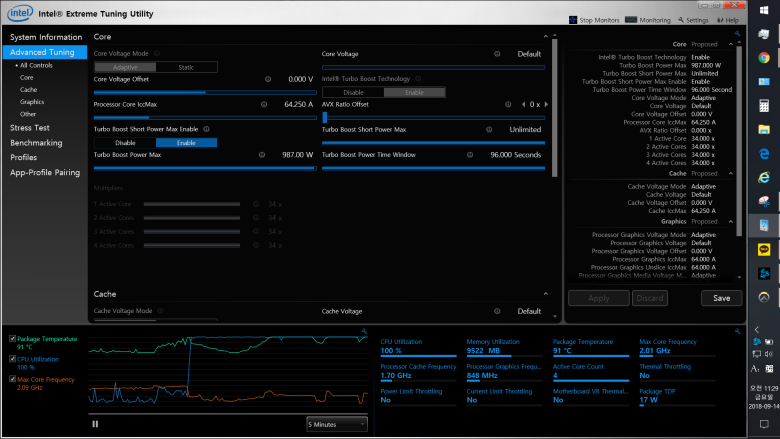
Task: Go to Benchmarking in the sidebar
Action: point(35,143)
